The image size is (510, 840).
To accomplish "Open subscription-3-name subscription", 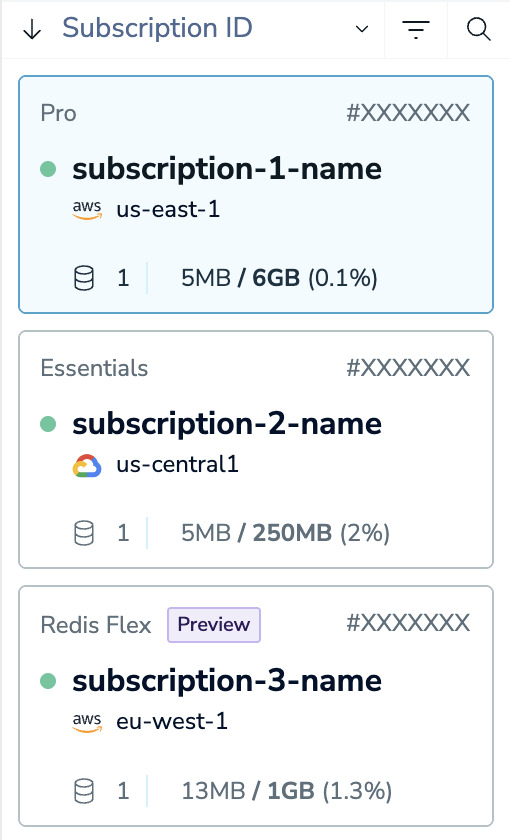I will 227,681.
